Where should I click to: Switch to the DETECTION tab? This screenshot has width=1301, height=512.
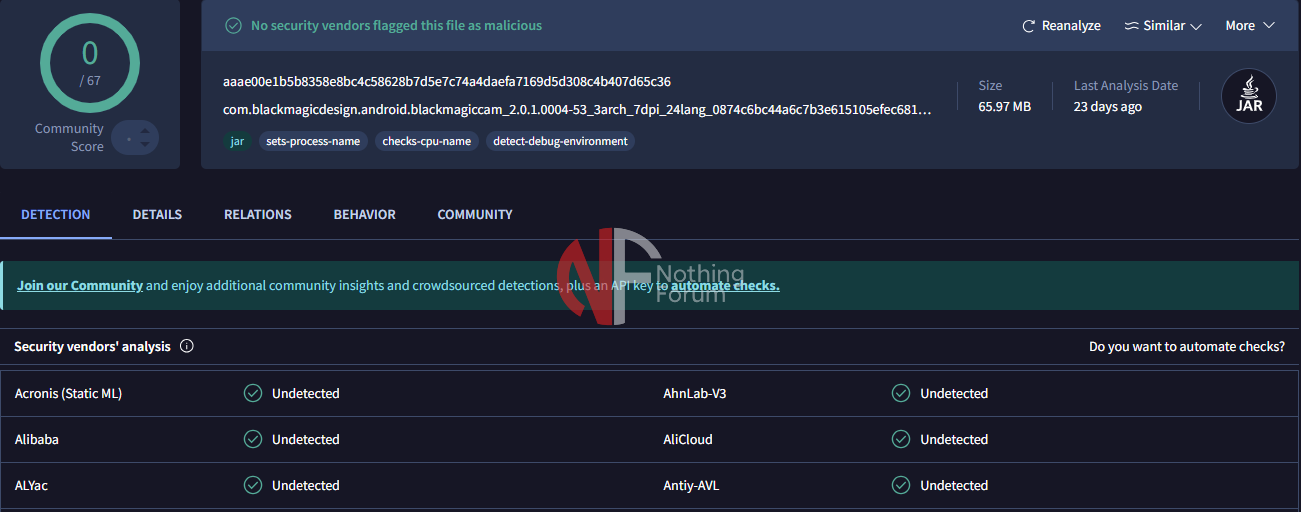(56, 215)
